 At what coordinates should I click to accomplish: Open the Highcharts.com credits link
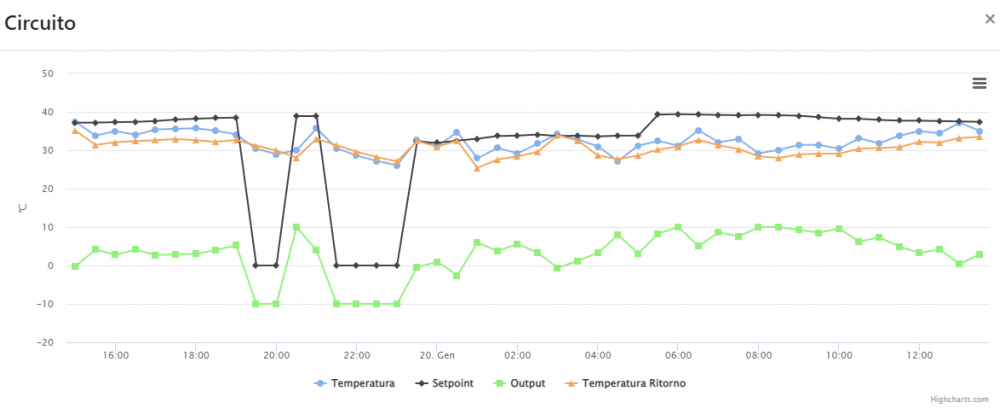[x=959, y=400]
